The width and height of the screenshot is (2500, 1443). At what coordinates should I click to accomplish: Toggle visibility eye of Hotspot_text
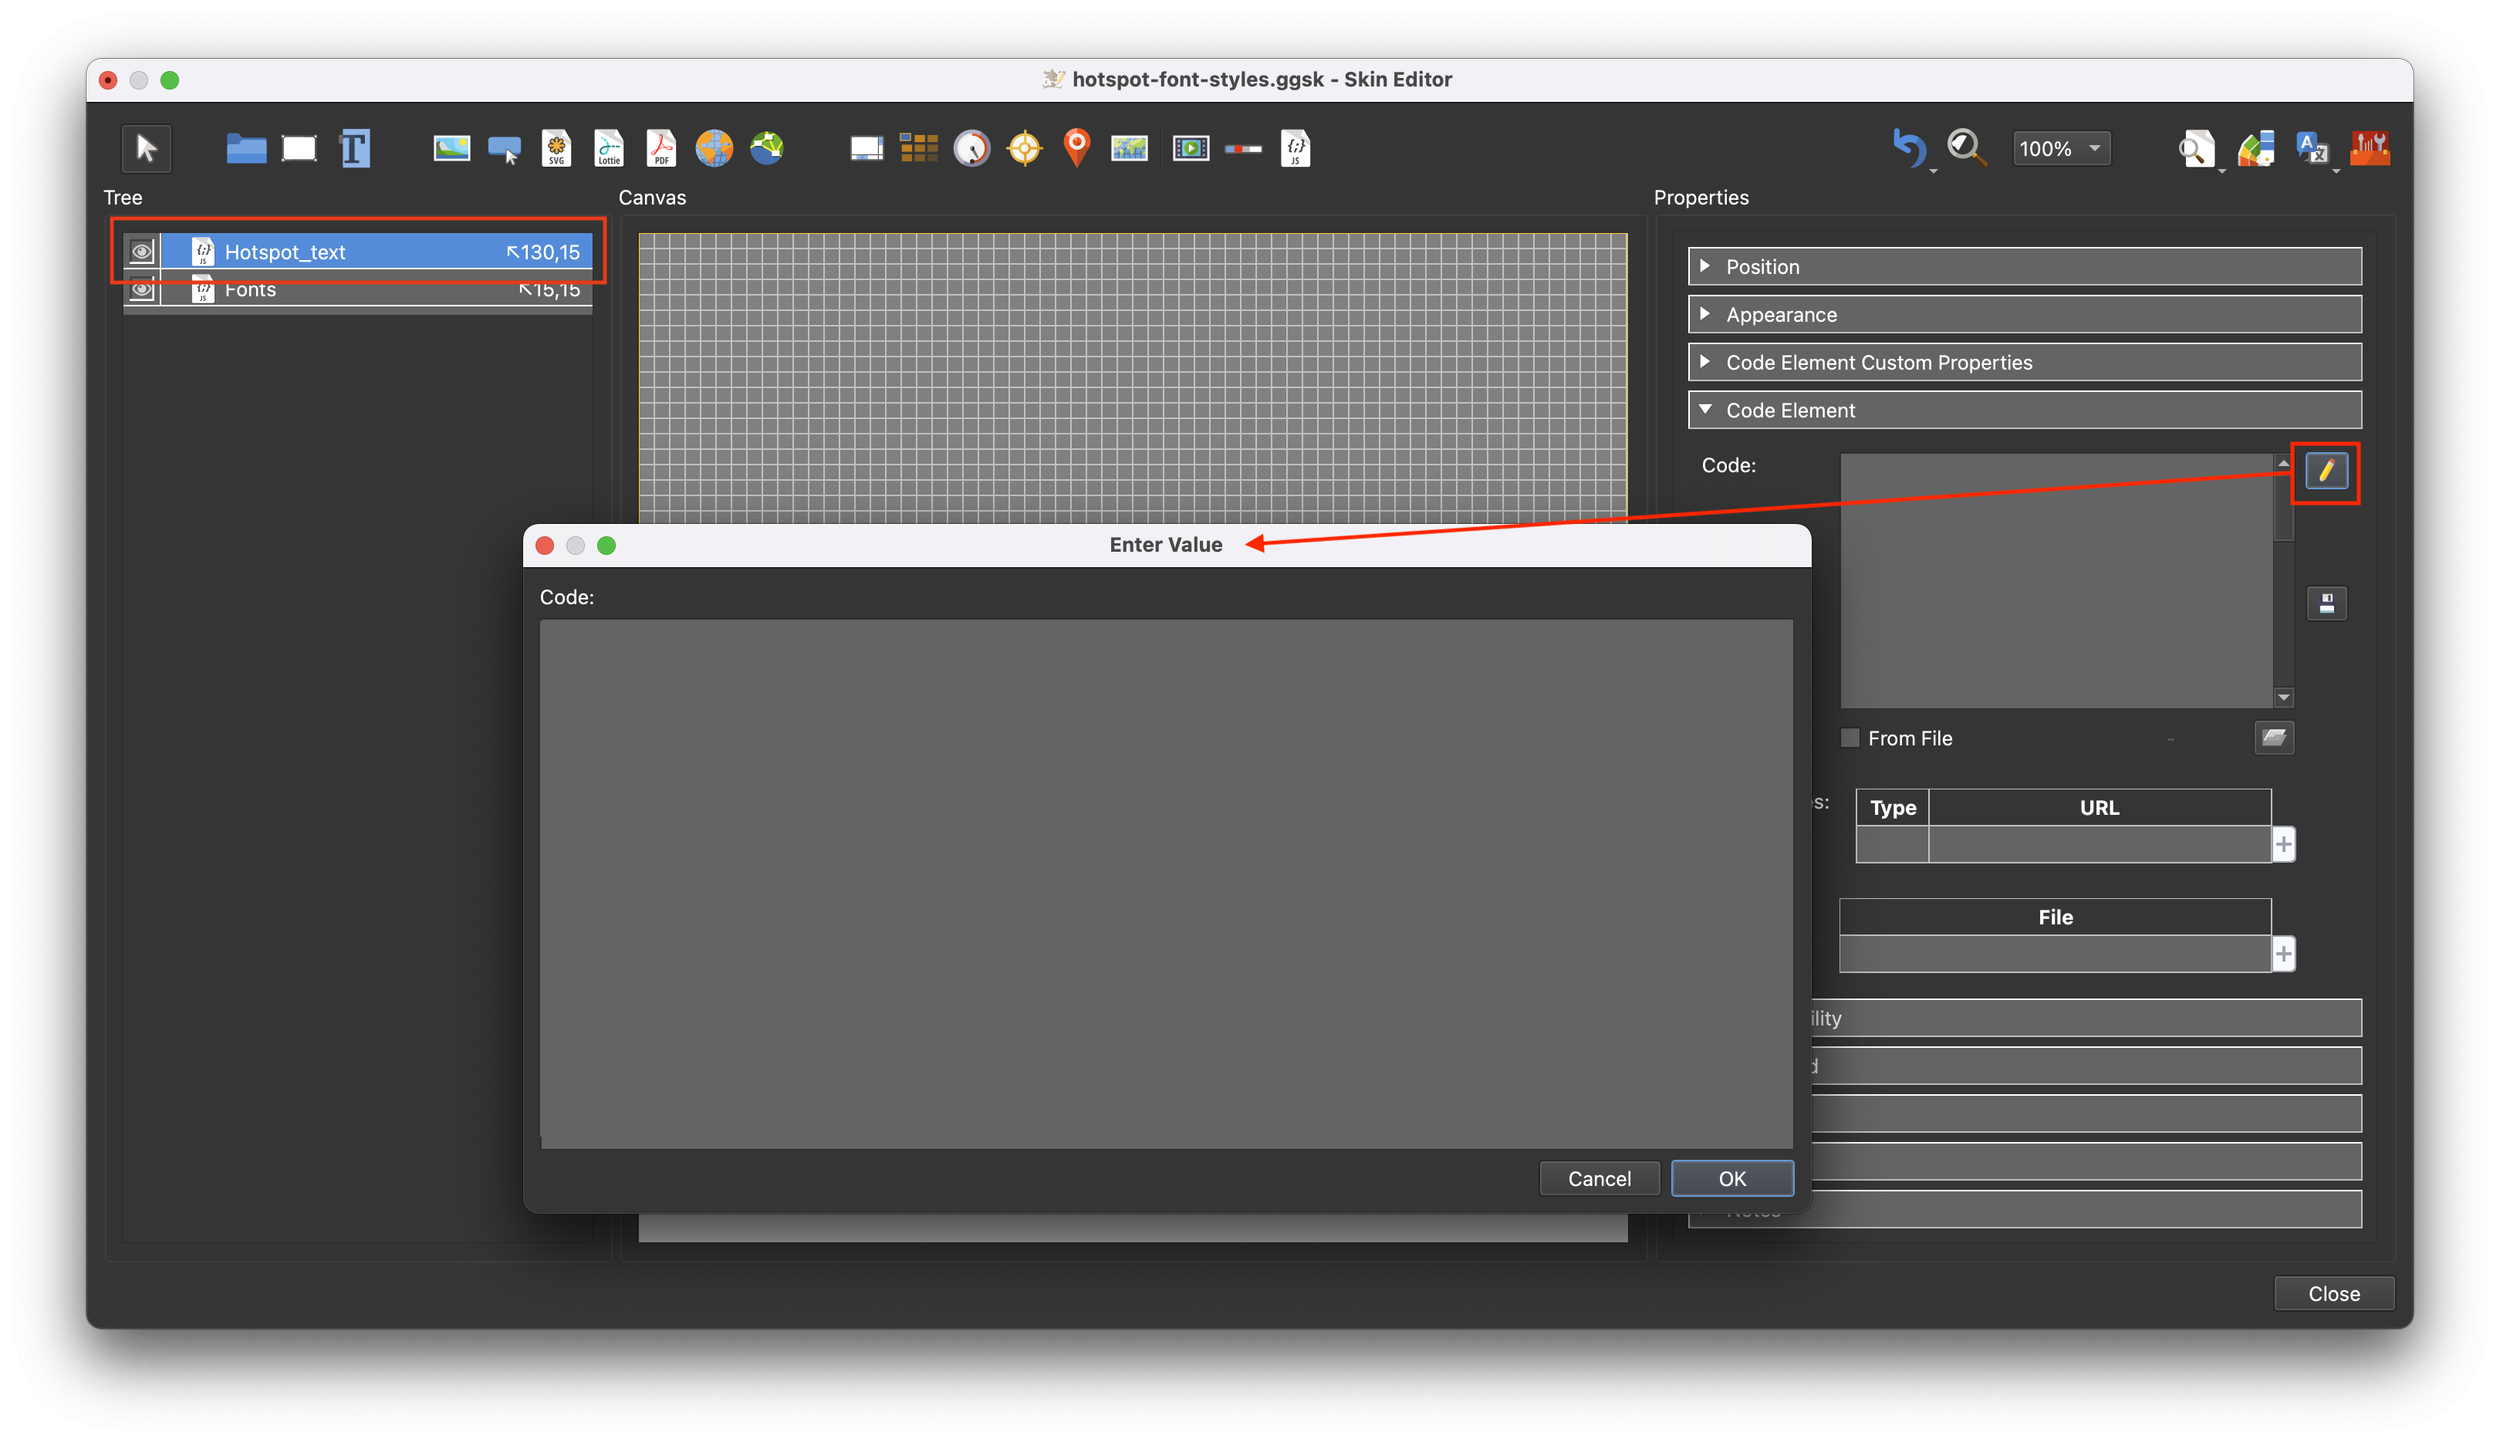pyautogui.click(x=142, y=252)
